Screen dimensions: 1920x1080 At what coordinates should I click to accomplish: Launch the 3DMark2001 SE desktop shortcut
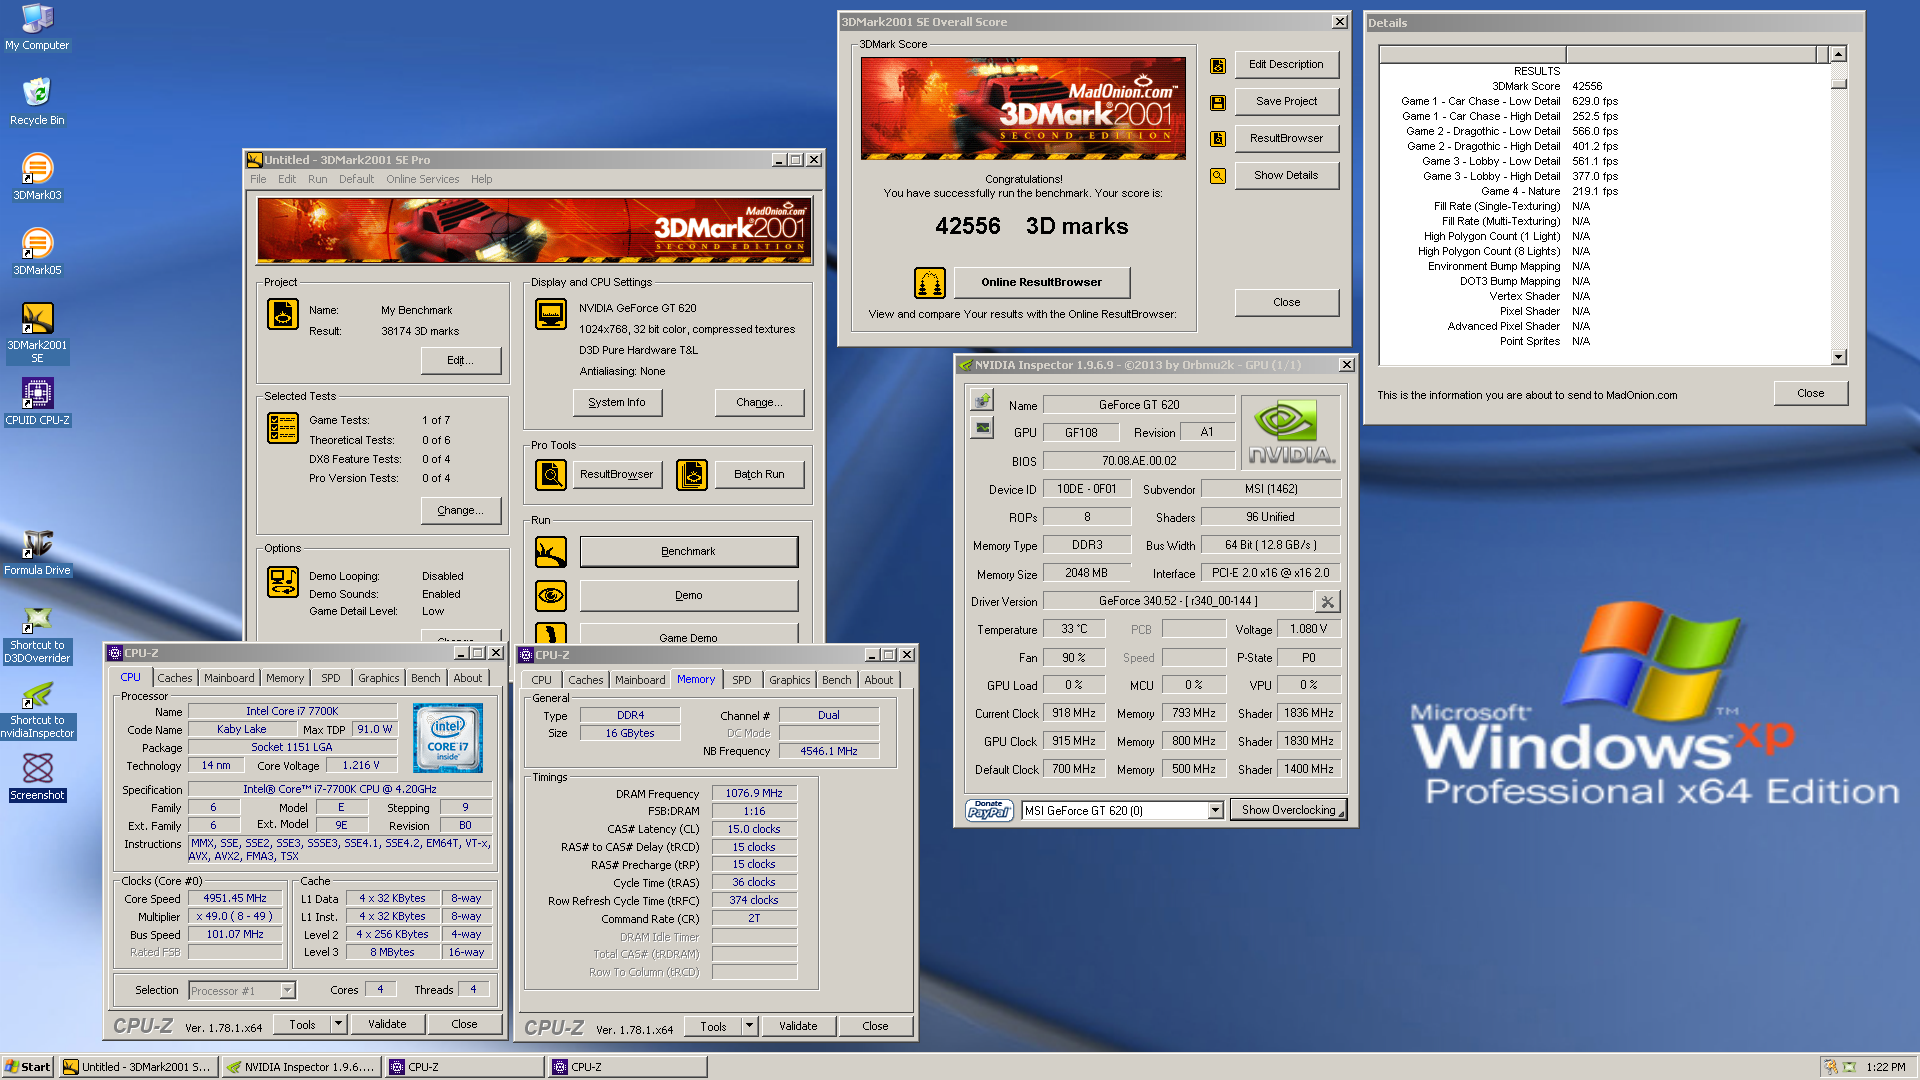(x=37, y=332)
